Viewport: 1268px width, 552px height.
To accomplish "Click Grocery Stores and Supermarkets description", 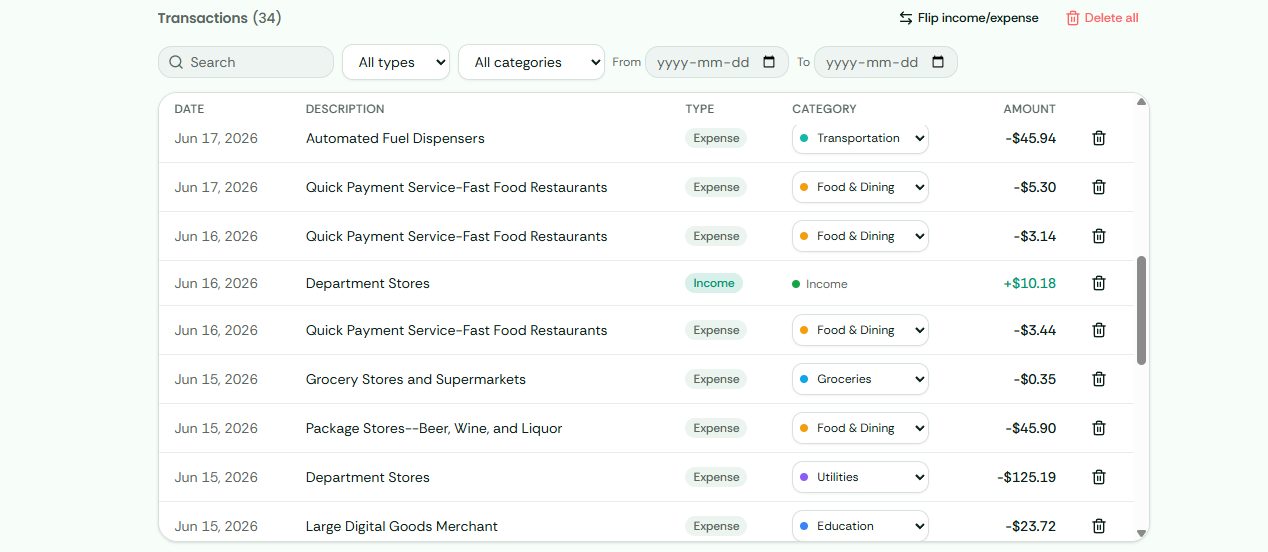I will pyautogui.click(x=416, y=379).
